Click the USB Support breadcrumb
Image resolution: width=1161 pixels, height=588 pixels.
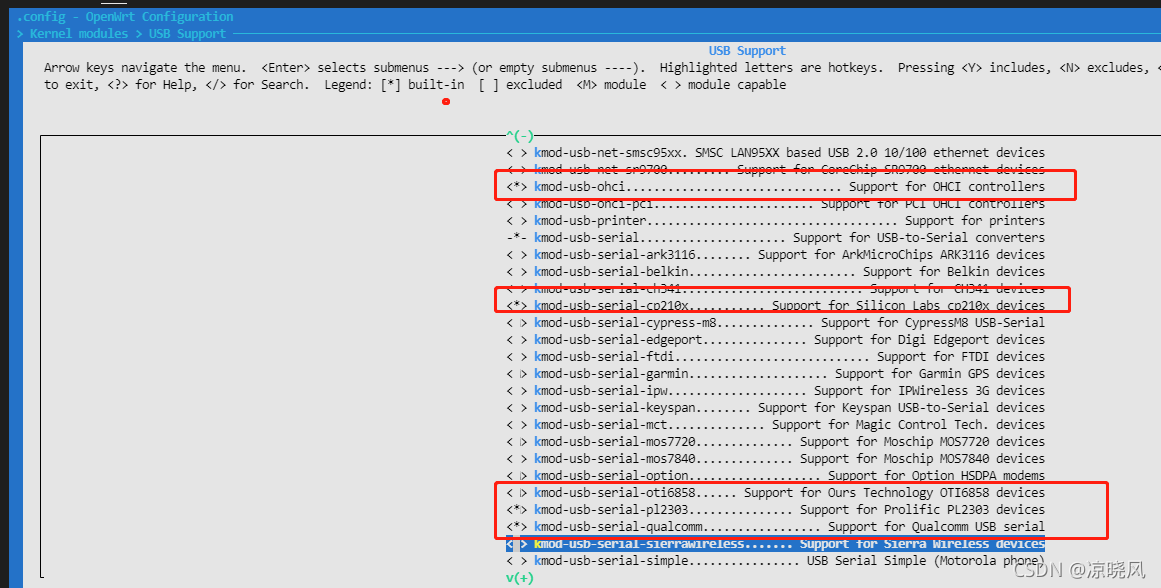click(187, 33)
